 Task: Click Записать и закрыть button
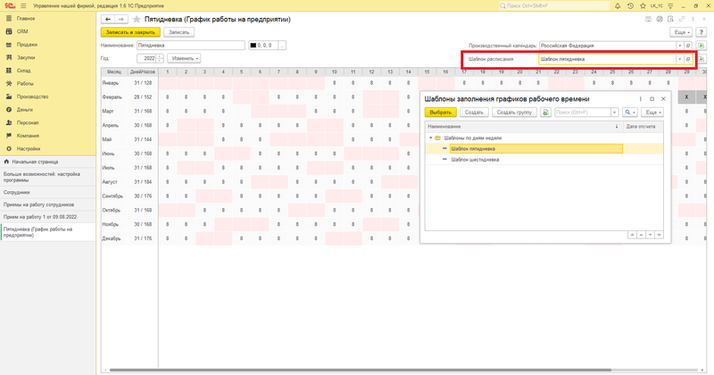click(x=130, y=32)
